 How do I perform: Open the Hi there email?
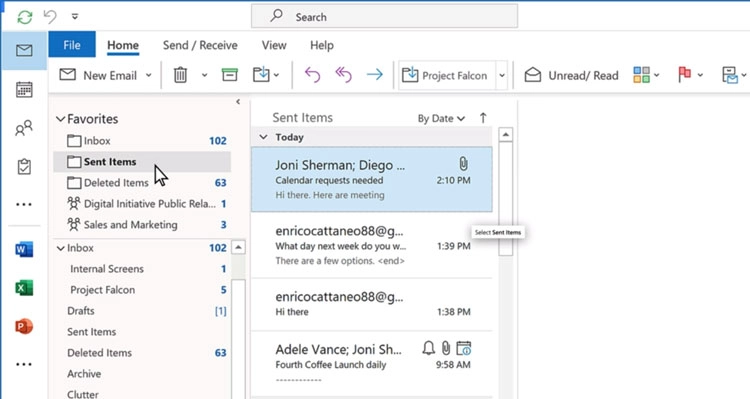click(372, 304)
